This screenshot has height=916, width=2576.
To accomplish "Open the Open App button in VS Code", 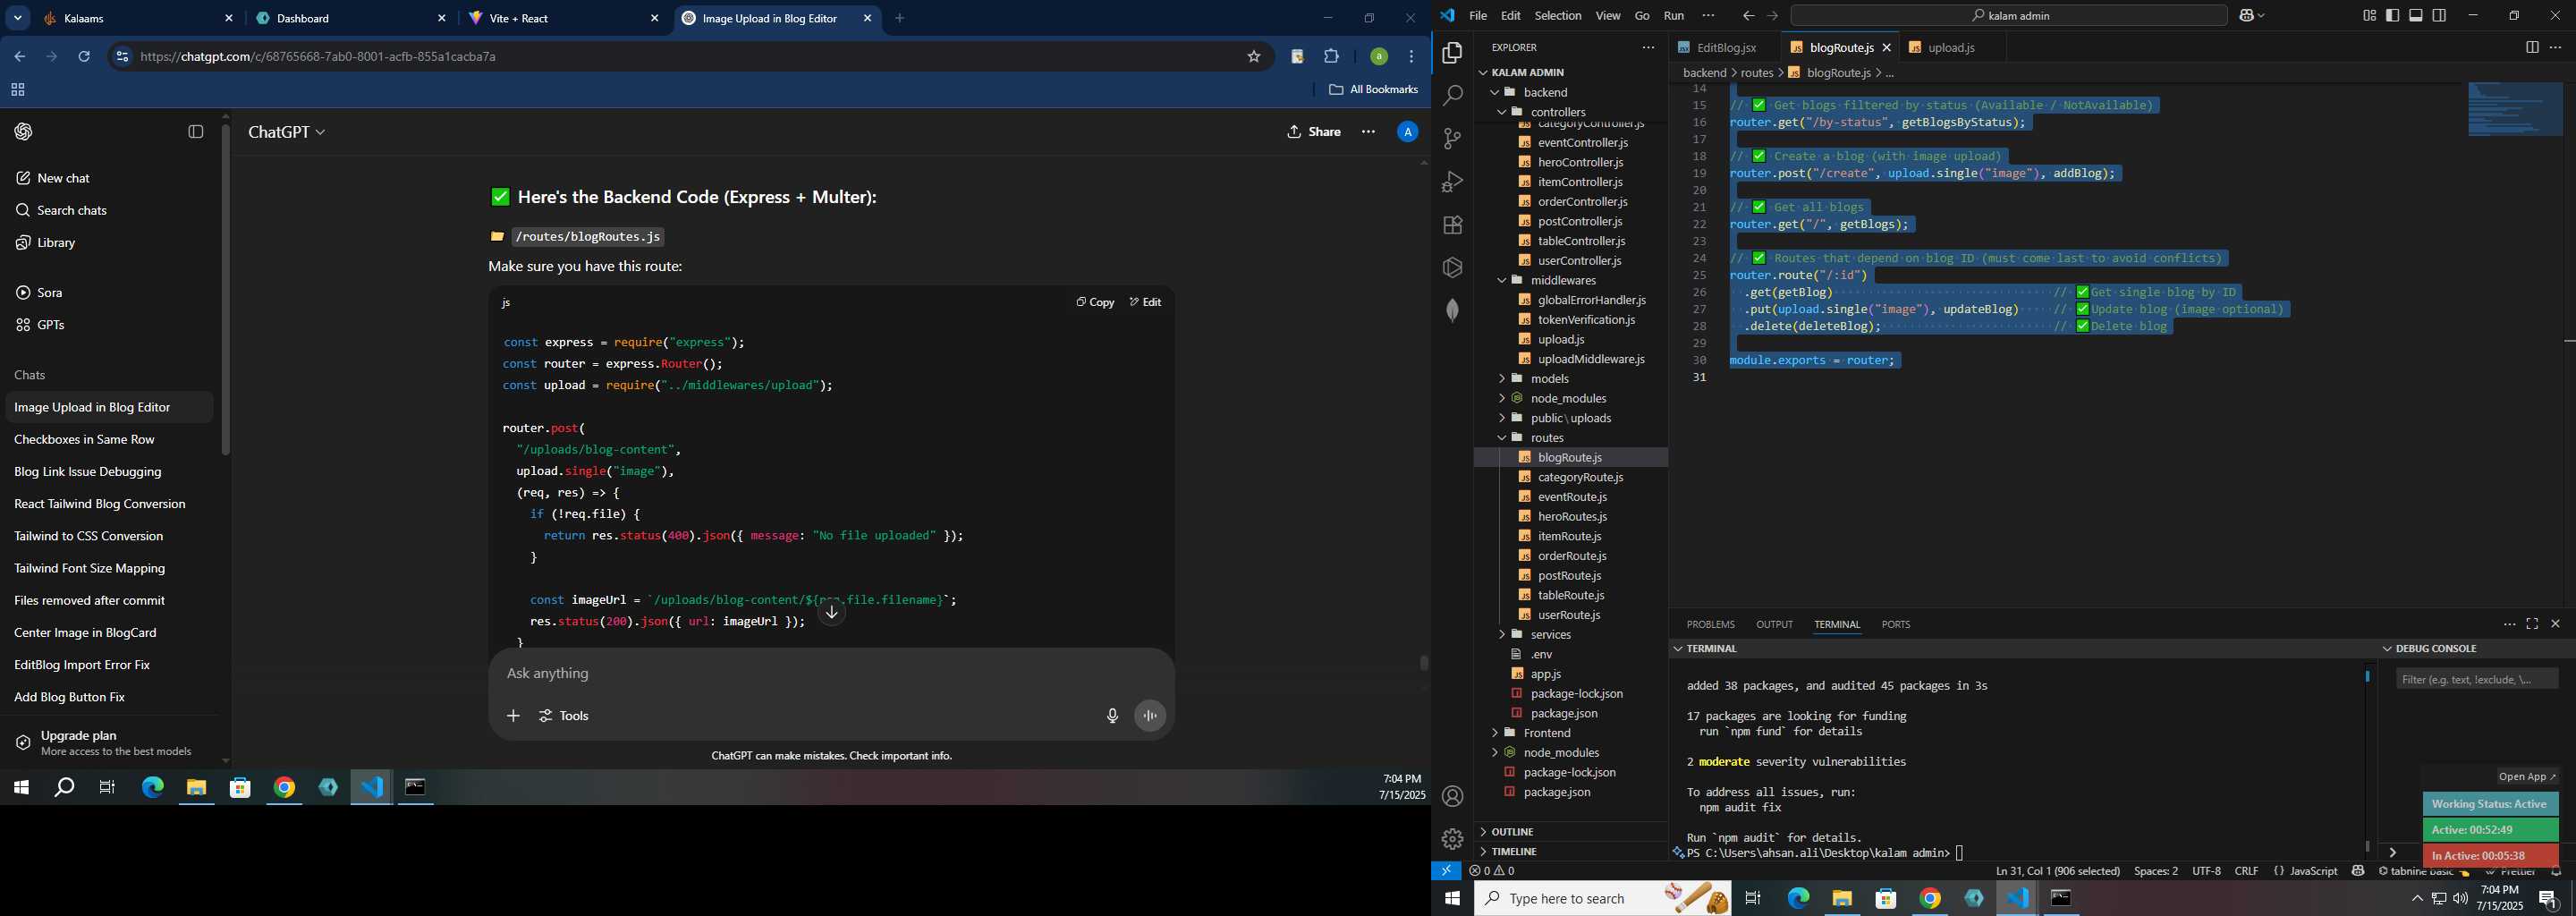I will click(2526, 777).
